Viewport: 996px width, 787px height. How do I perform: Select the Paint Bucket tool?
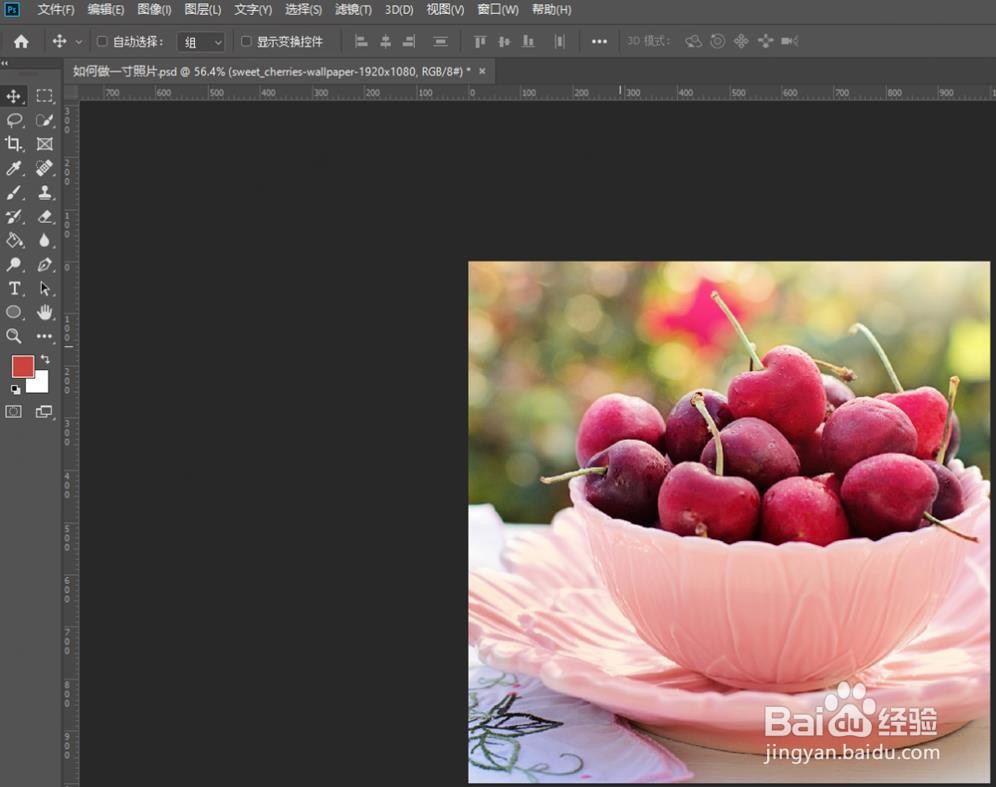(13, 240)
